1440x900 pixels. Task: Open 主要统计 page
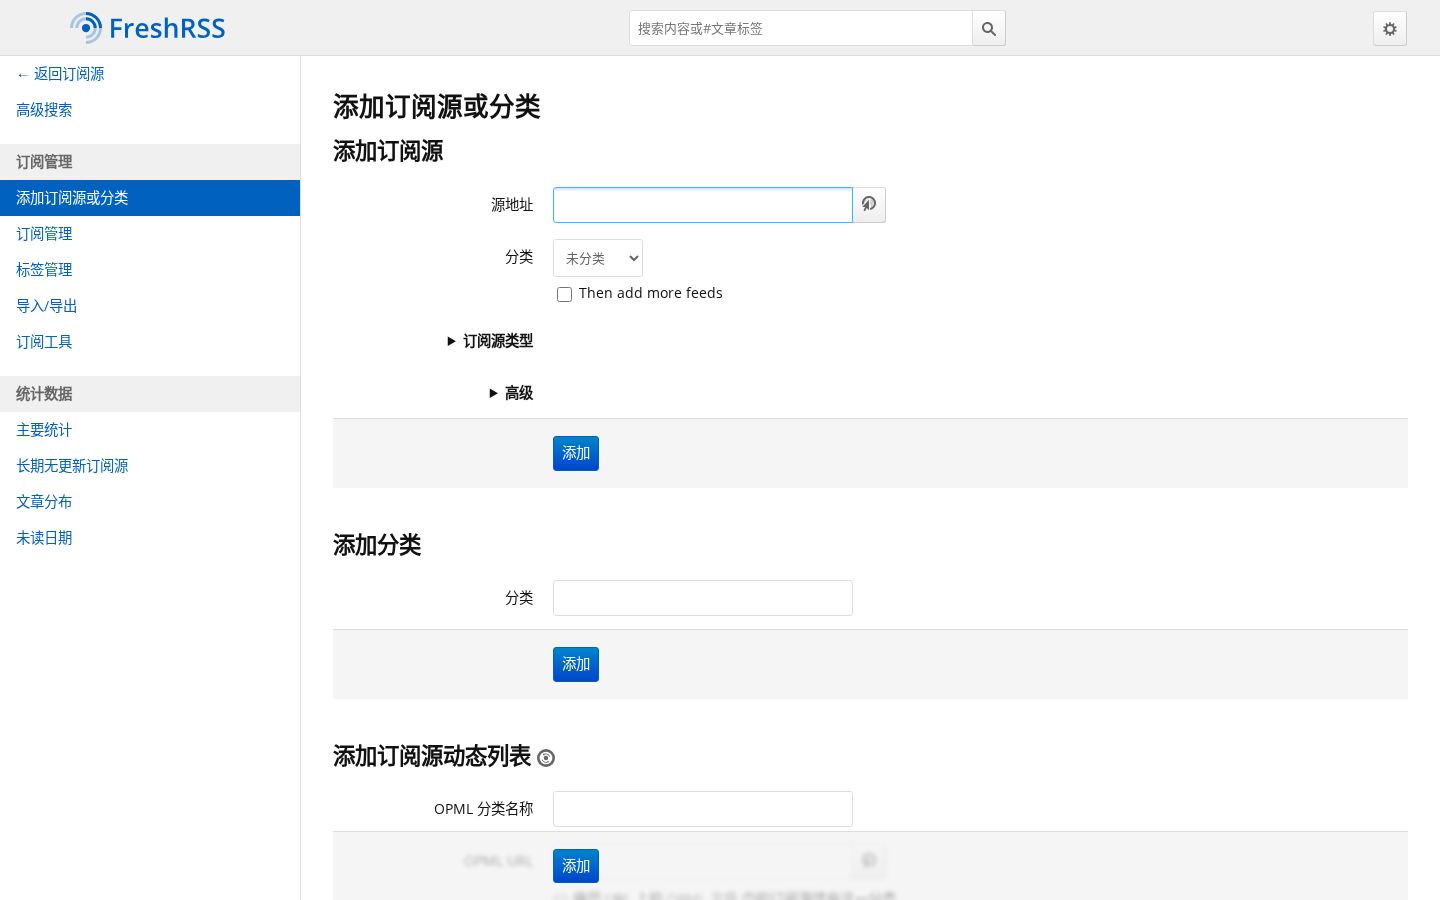150,430
